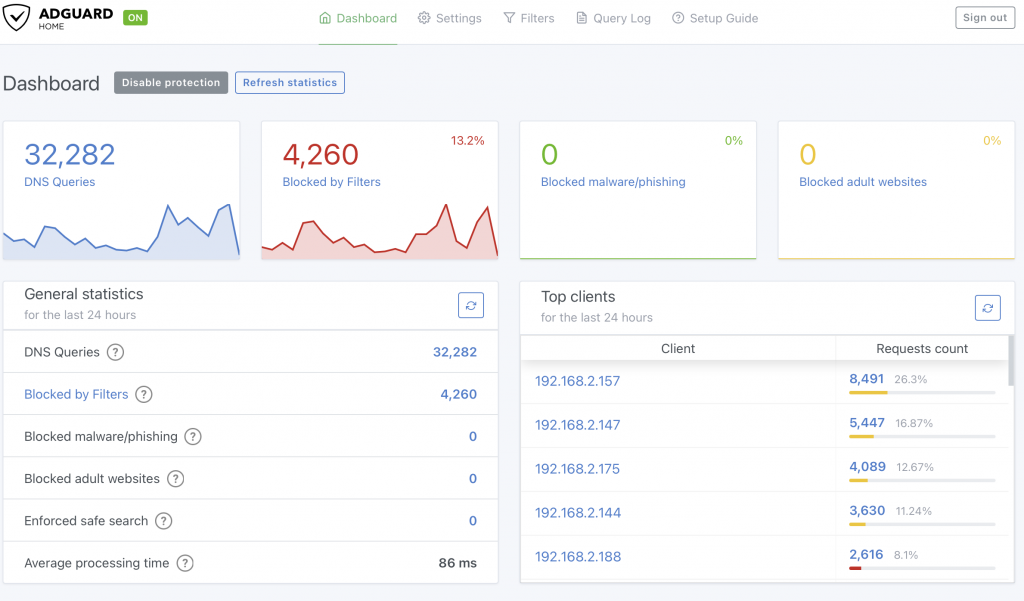Click the refresh icon in General statistics panel

[x=471, y=305]
